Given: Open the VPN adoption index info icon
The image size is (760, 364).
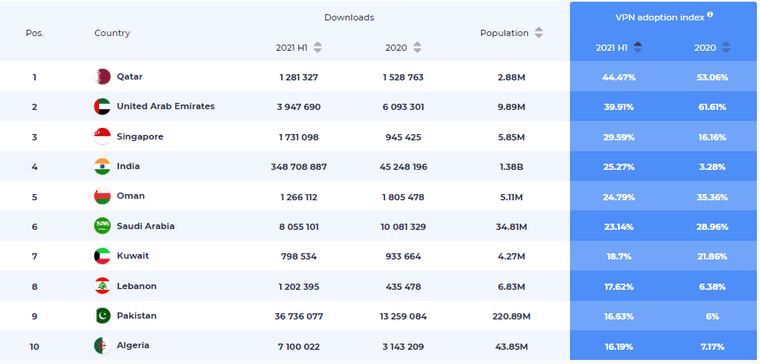Looking at the screenshot, I should pyautogui.click(x=710, y=15).
